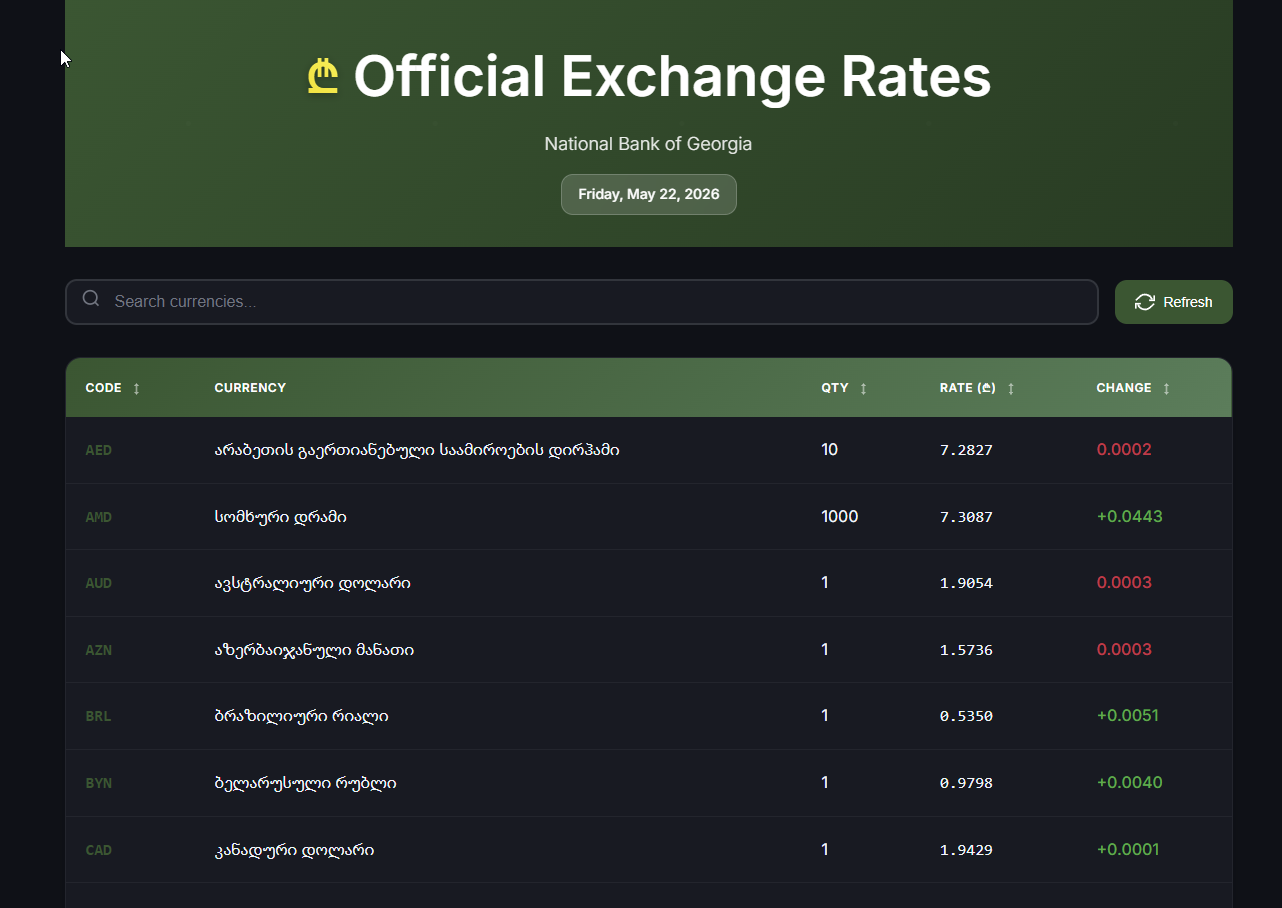Select the BRL currency code
This screenshot has height=908, width=1282.
tap(99, 716)
